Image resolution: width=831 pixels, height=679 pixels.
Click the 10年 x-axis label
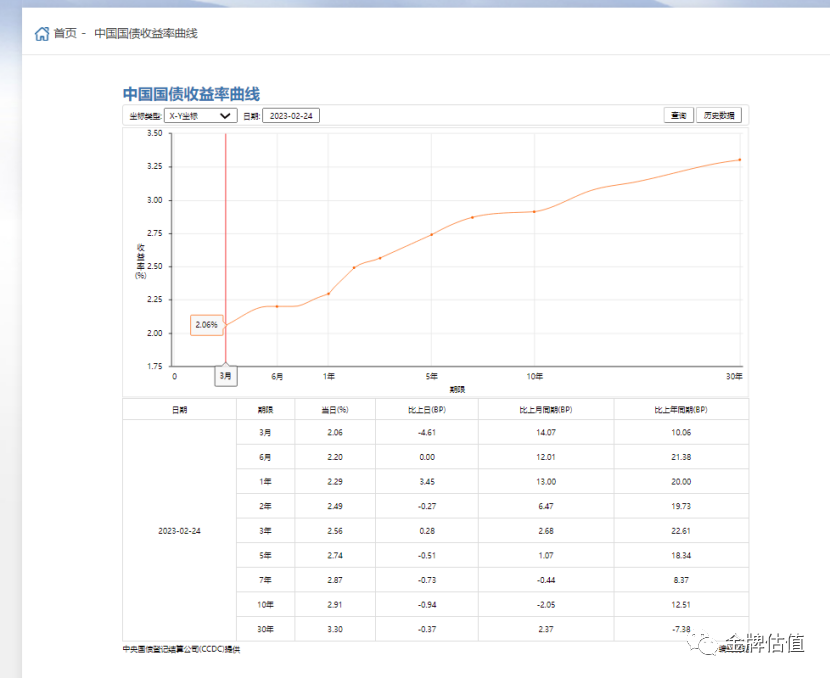tap(534, 376)
